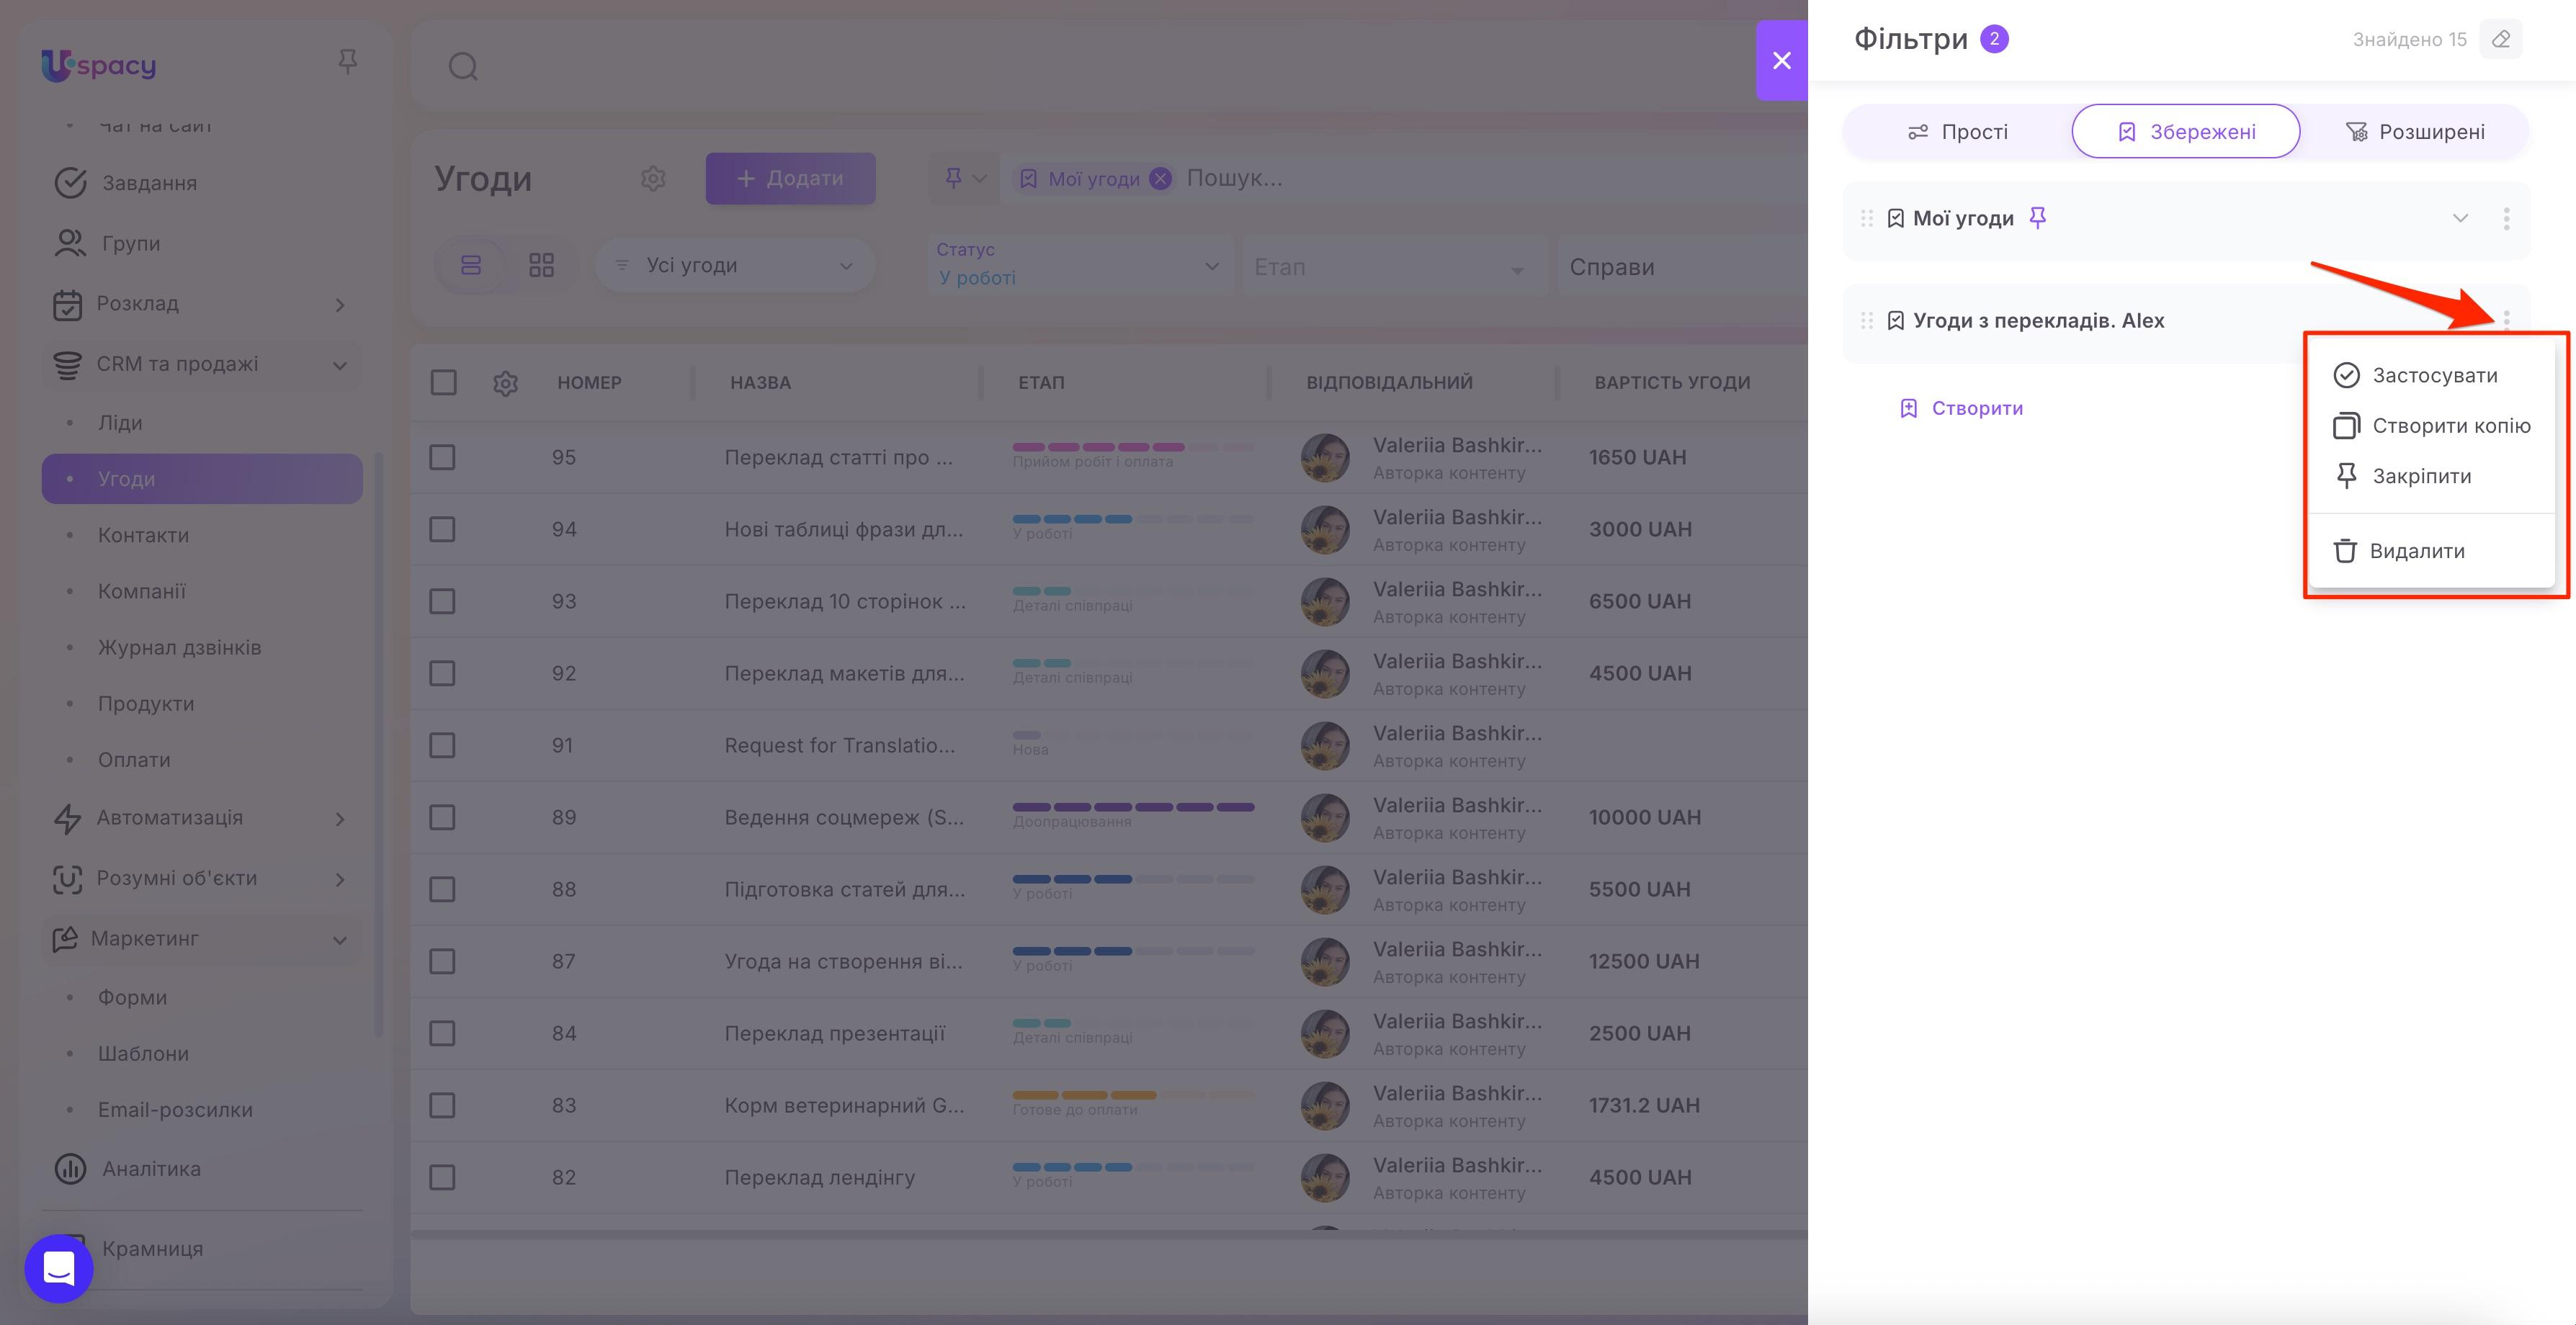
Task: Click avatar of deal 89 responsible
Action: pyautogui.click(x=1325, y=817)
